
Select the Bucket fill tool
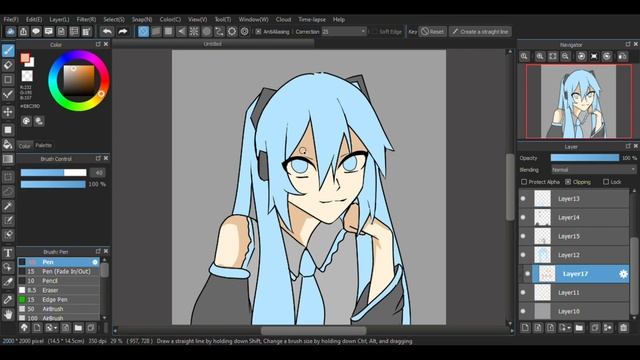tap(8, 144)
